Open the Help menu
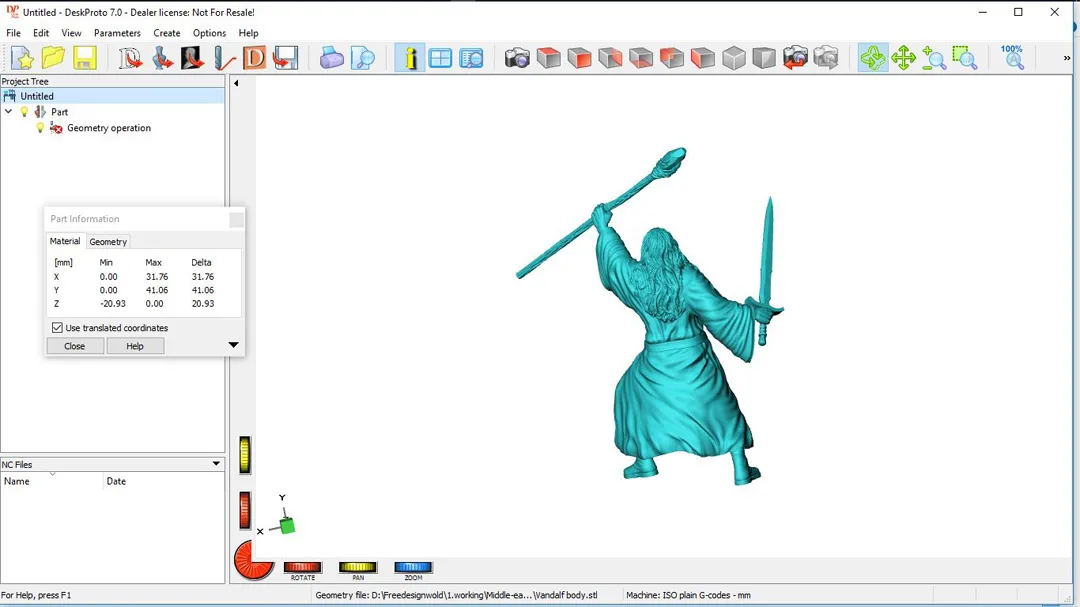 (248, 33)
